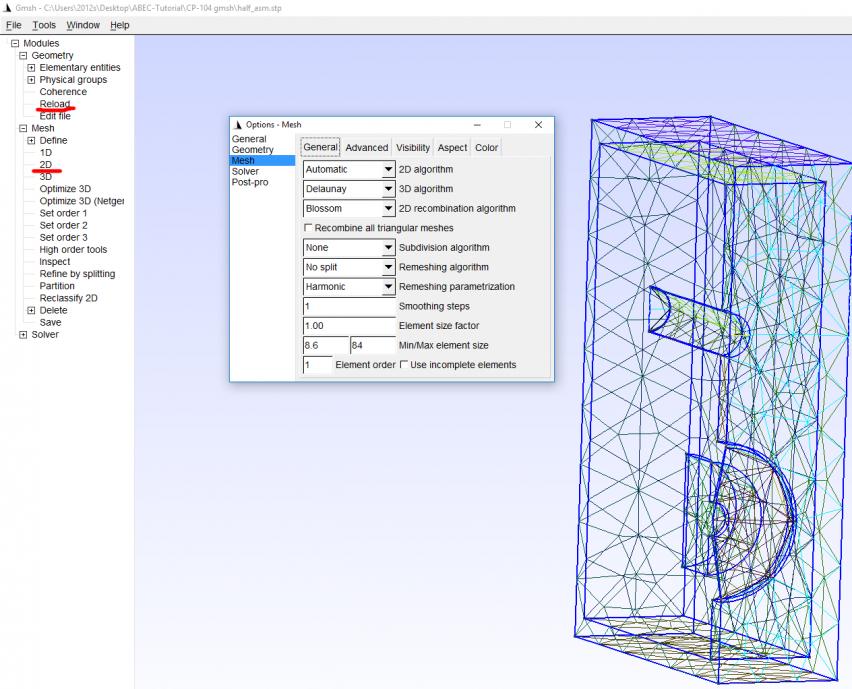Open the Window menu
Viewport: 852px width, 689px height.
(83, 25)
